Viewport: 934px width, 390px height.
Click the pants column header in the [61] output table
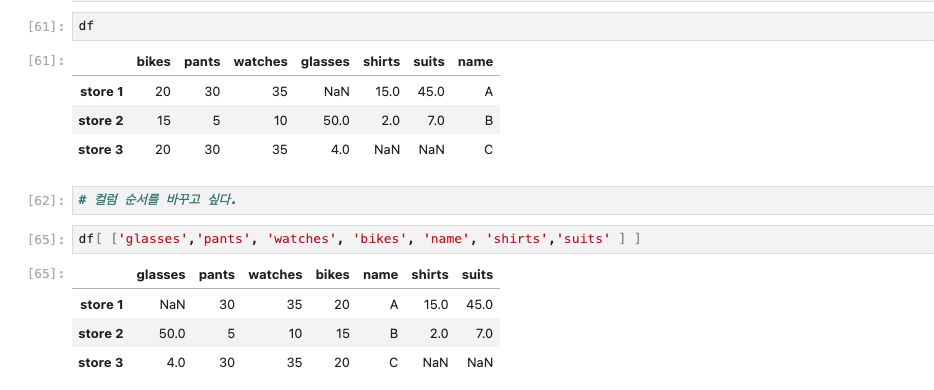[x=202, y=62]
